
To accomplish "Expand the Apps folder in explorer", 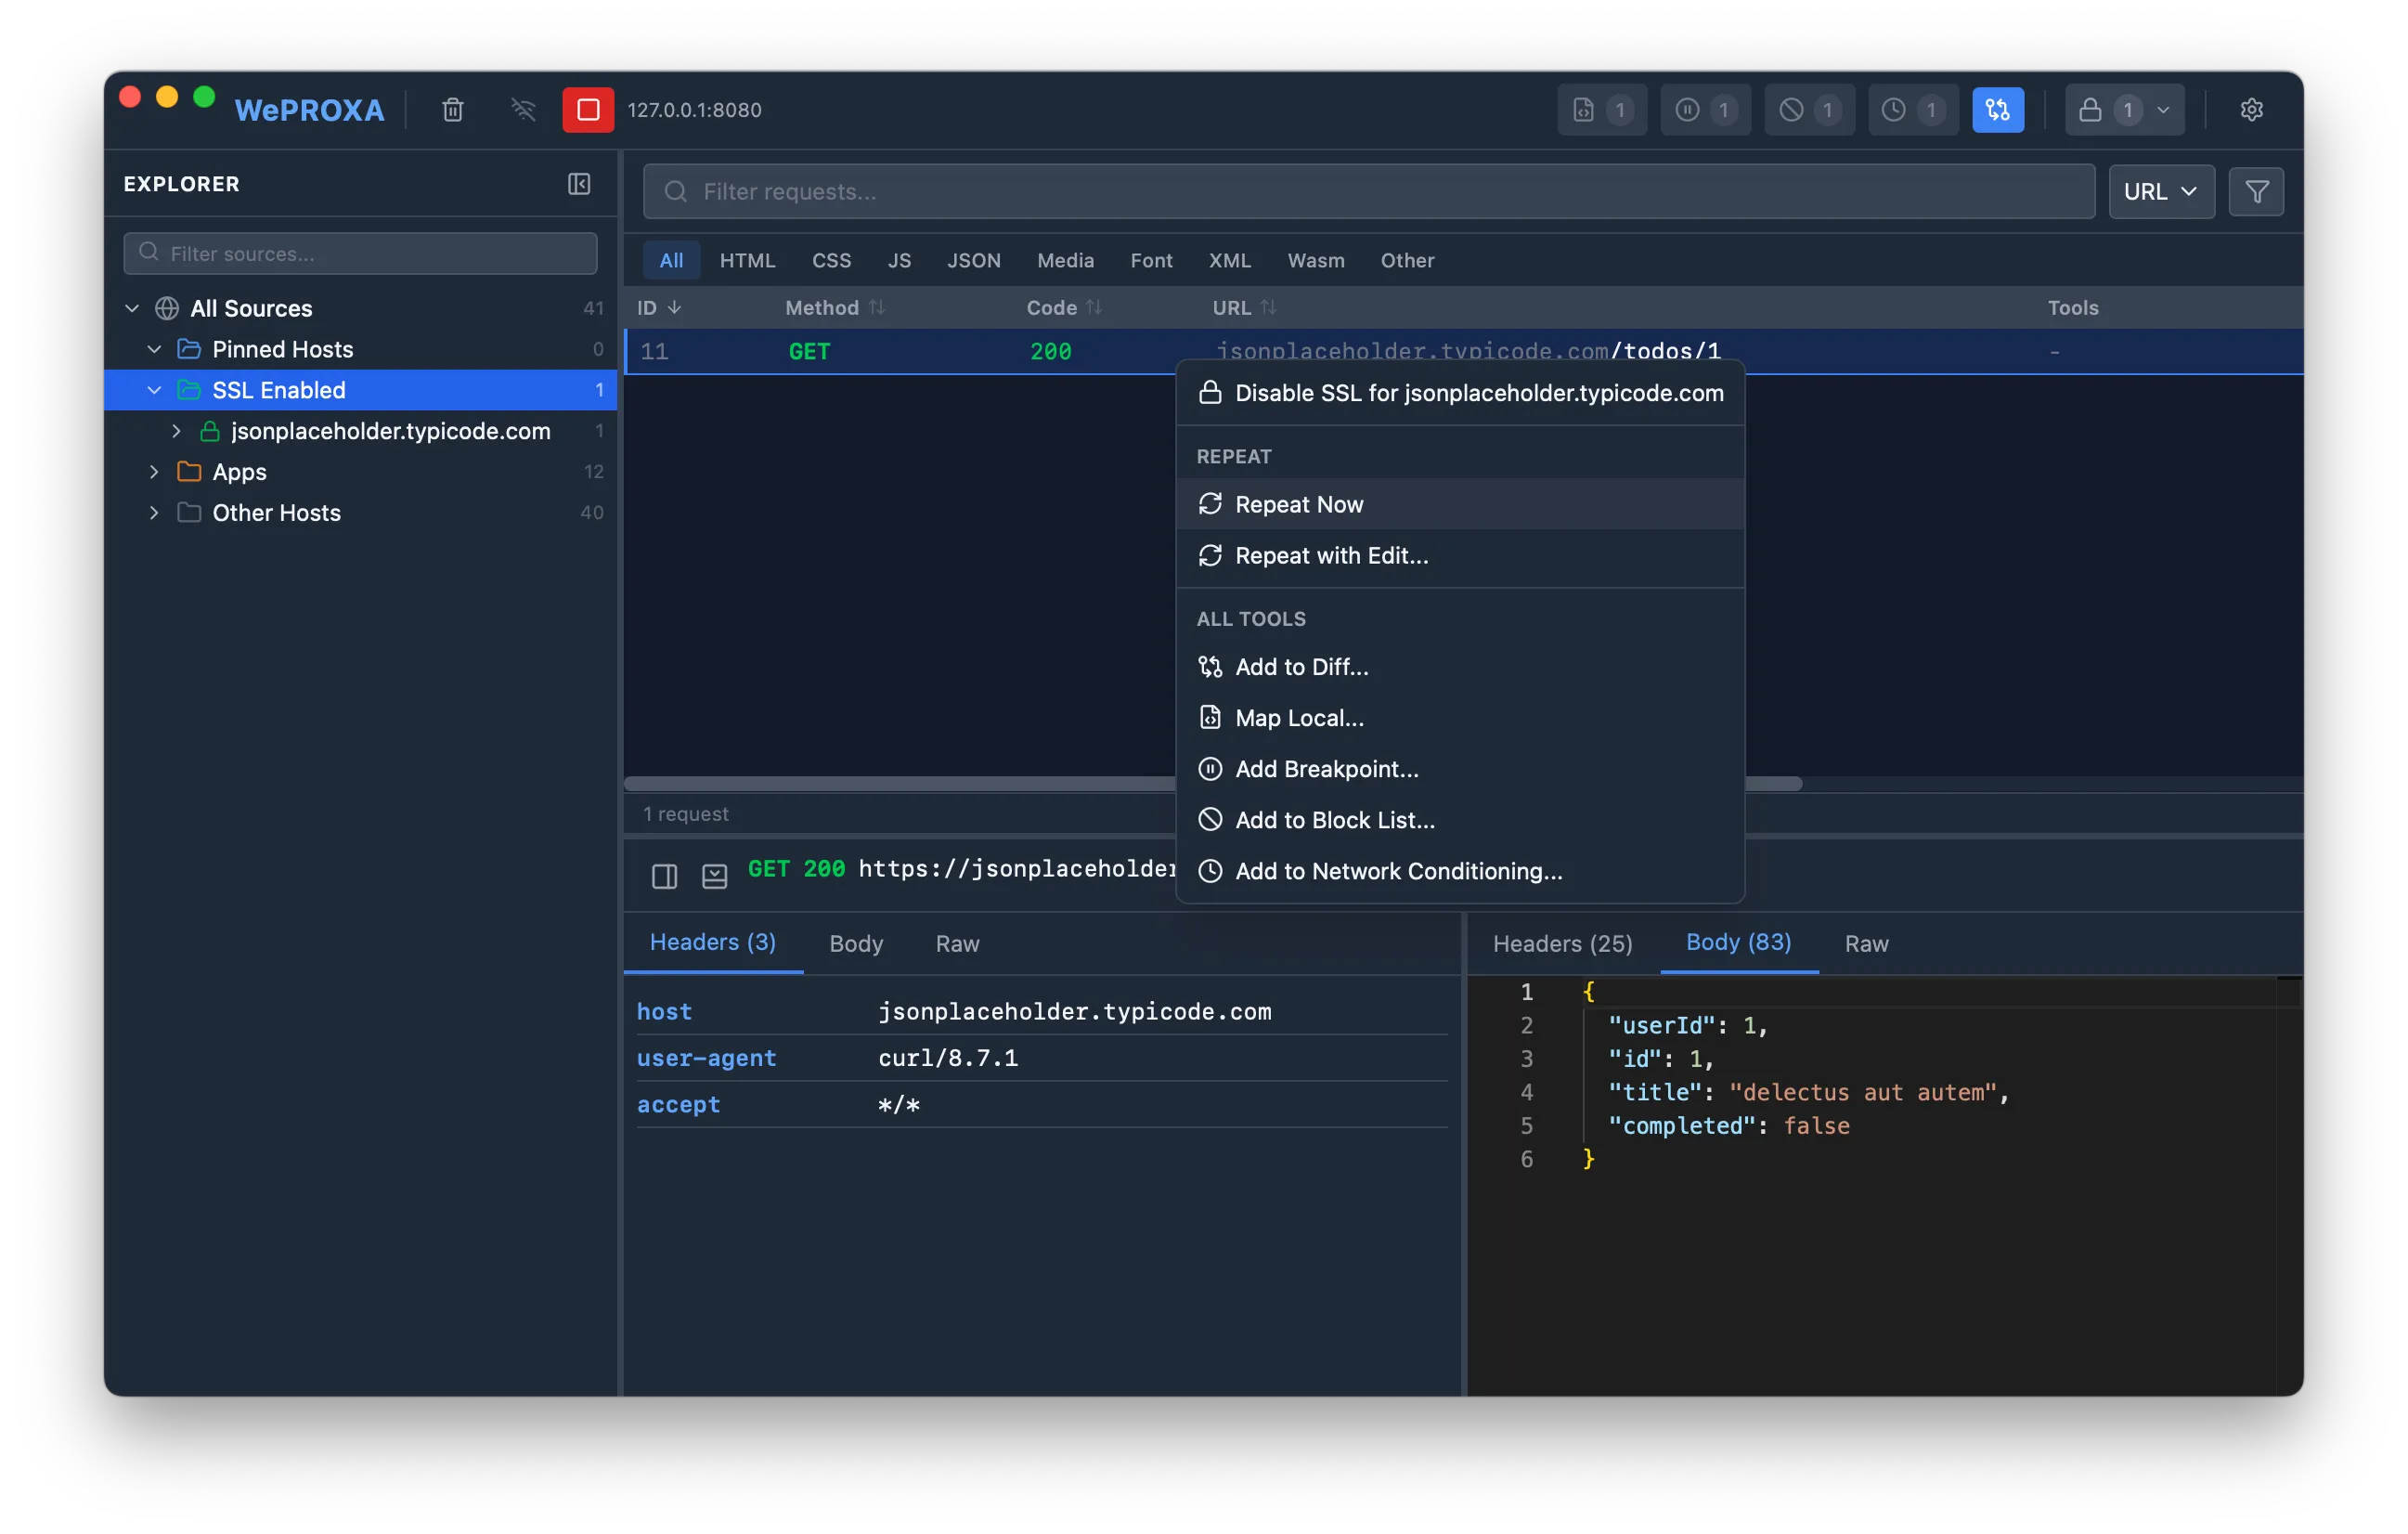I will pyautogui.click(x=154, y=472).
